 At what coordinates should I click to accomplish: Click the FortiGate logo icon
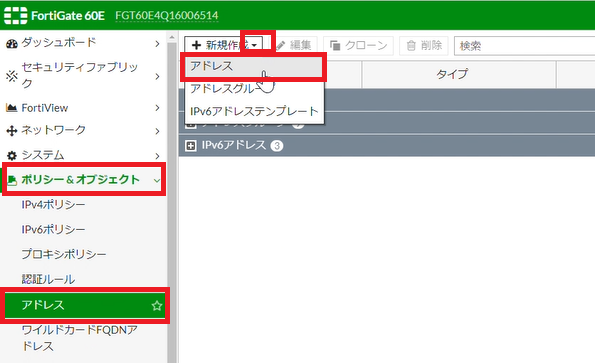click(16, 16)
